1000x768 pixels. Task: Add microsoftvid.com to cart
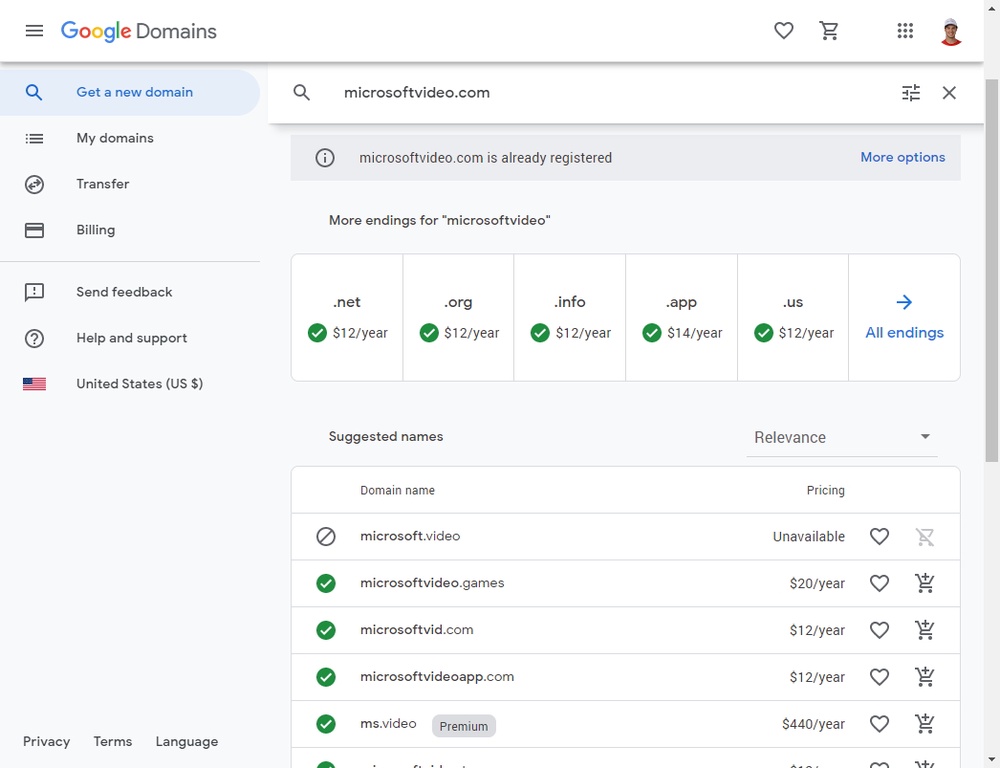[924, 630]
